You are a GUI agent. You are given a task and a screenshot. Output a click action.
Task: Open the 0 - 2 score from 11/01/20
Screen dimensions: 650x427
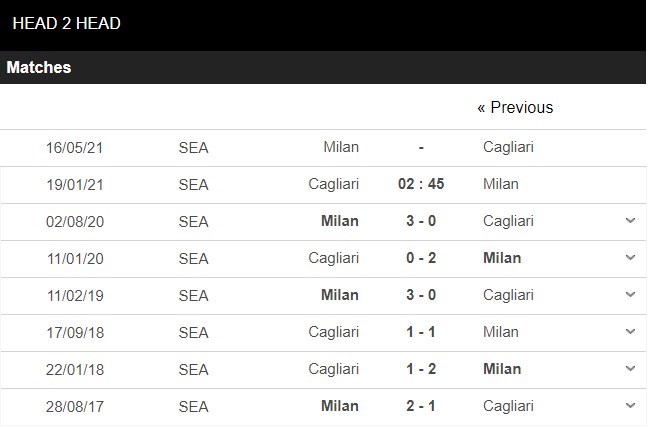421,258
